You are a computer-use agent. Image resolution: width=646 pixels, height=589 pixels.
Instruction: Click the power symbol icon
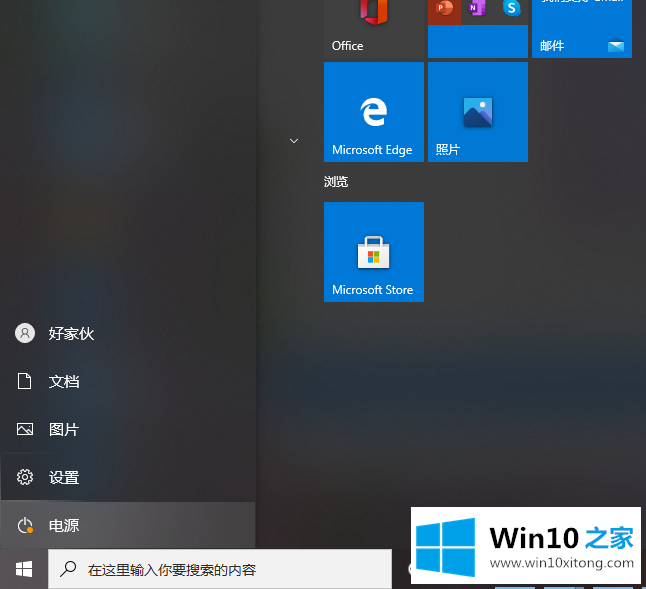(x=25, y=525)
